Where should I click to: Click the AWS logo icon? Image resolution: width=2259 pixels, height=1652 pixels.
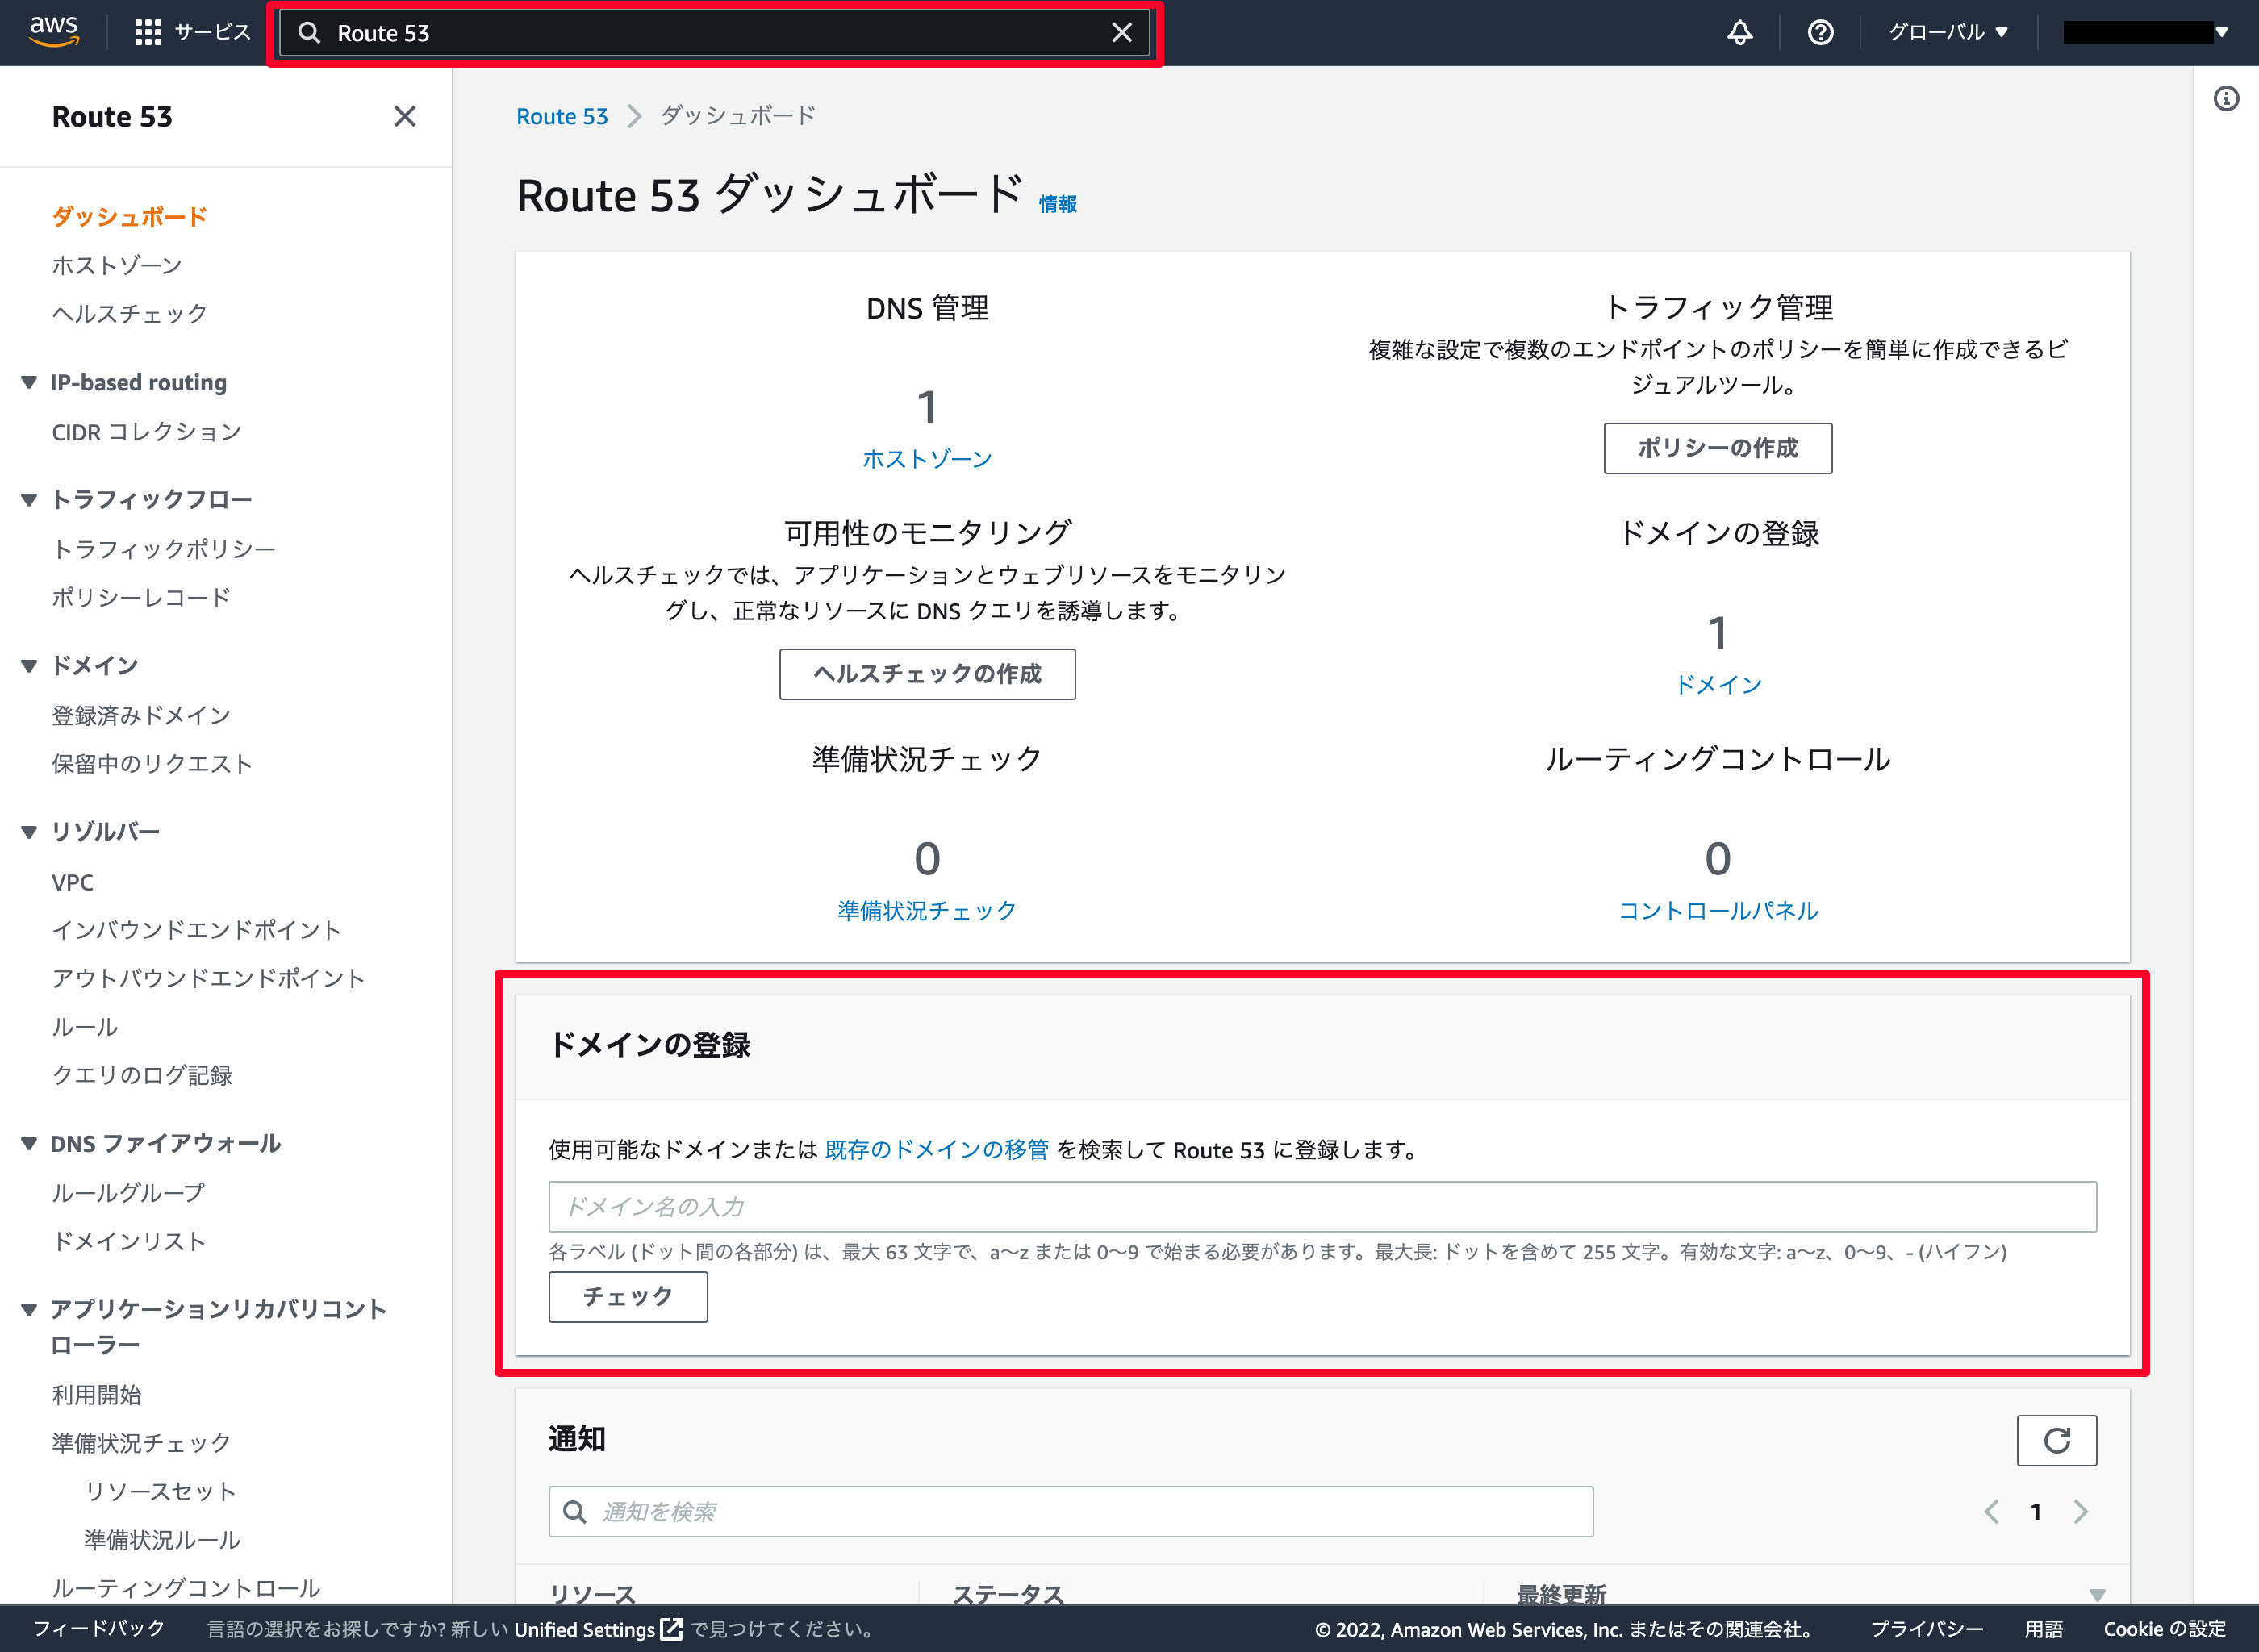coord(55,31)
